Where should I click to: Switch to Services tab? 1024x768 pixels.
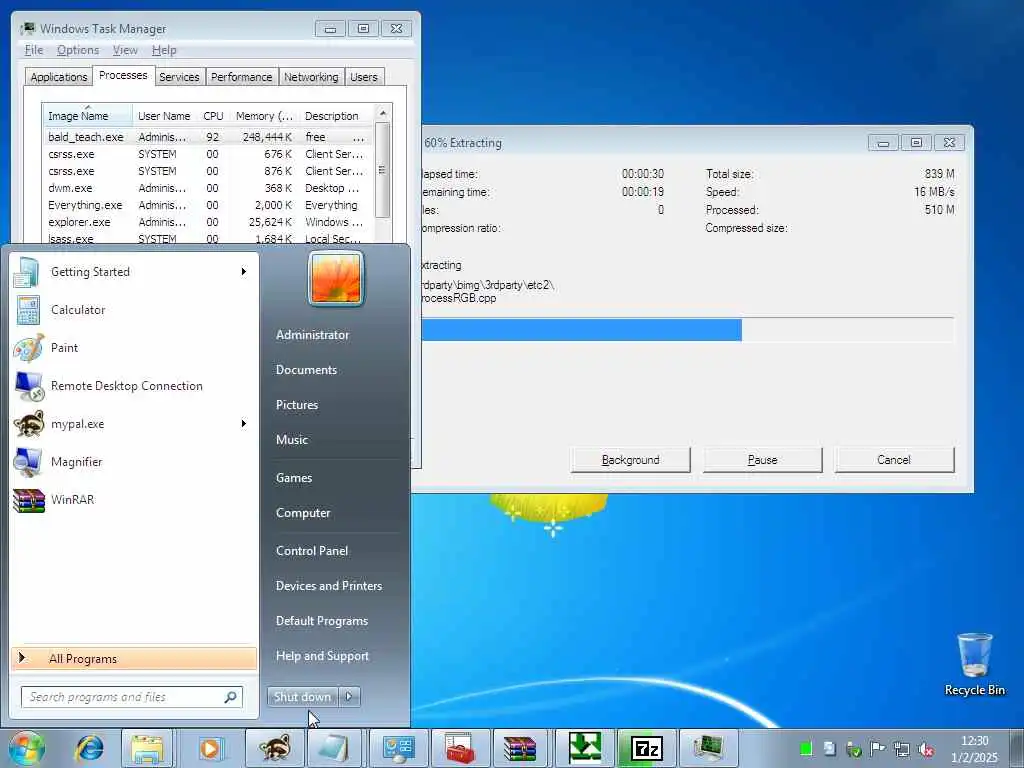coord(179,76)
